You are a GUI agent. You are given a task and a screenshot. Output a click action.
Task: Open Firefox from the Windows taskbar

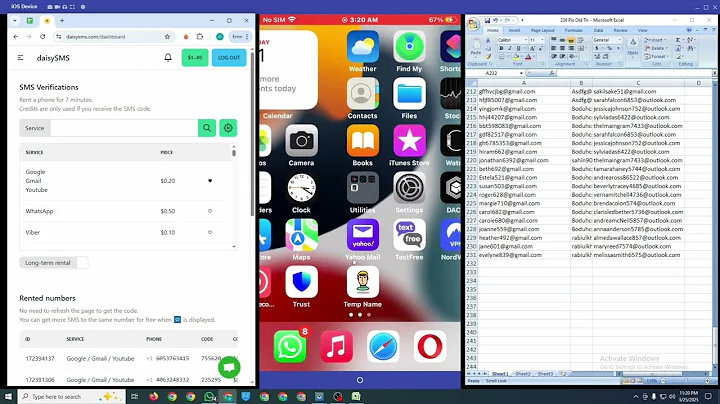pyautogui.click(x=153, y=396)
